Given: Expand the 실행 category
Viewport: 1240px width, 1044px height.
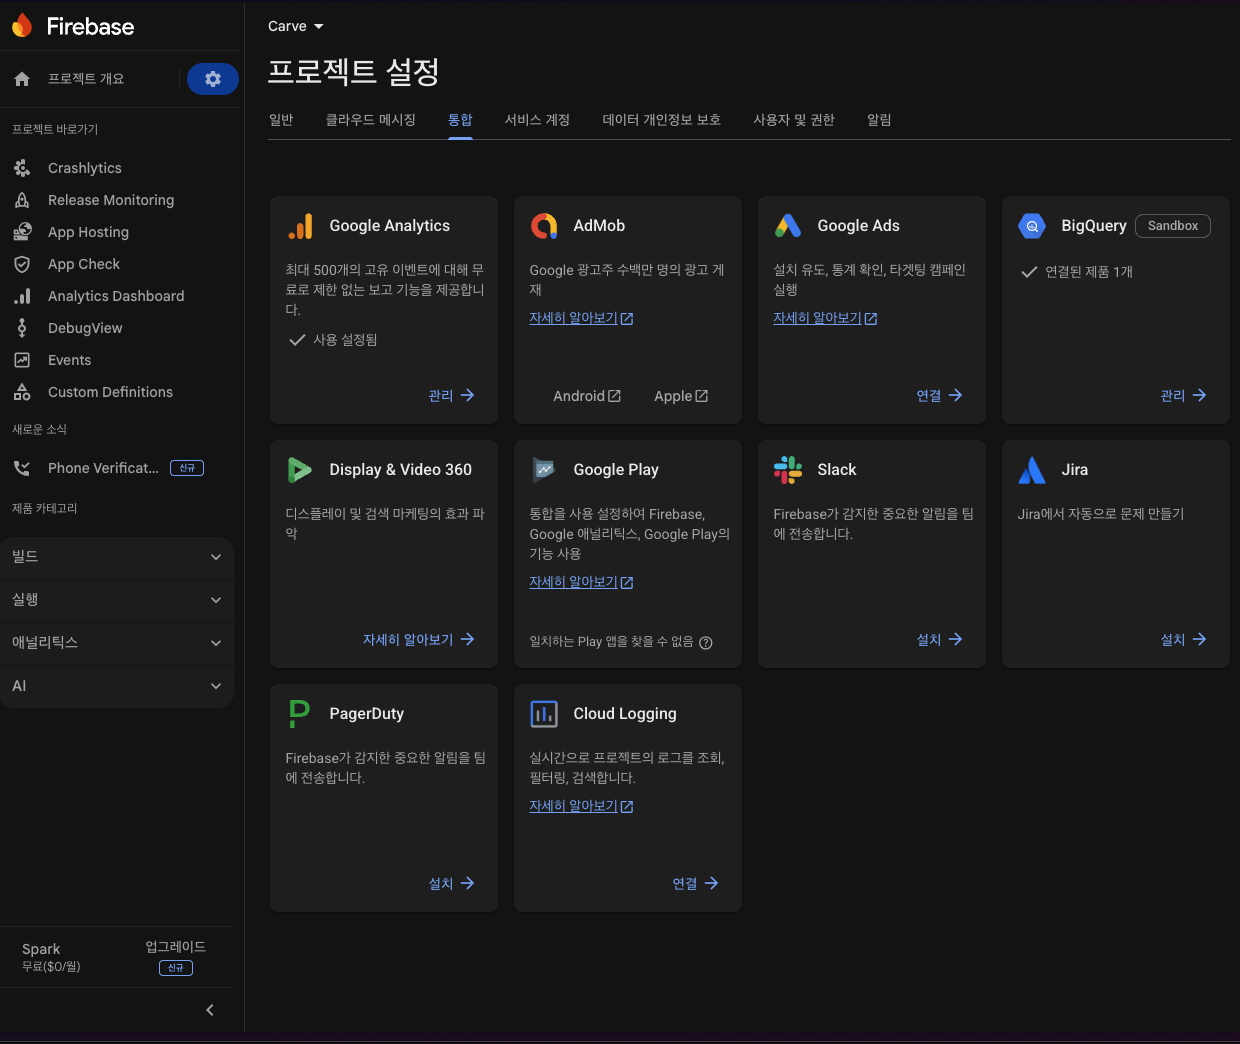Looking at the screenshot, I should click(x=117, y=600).
